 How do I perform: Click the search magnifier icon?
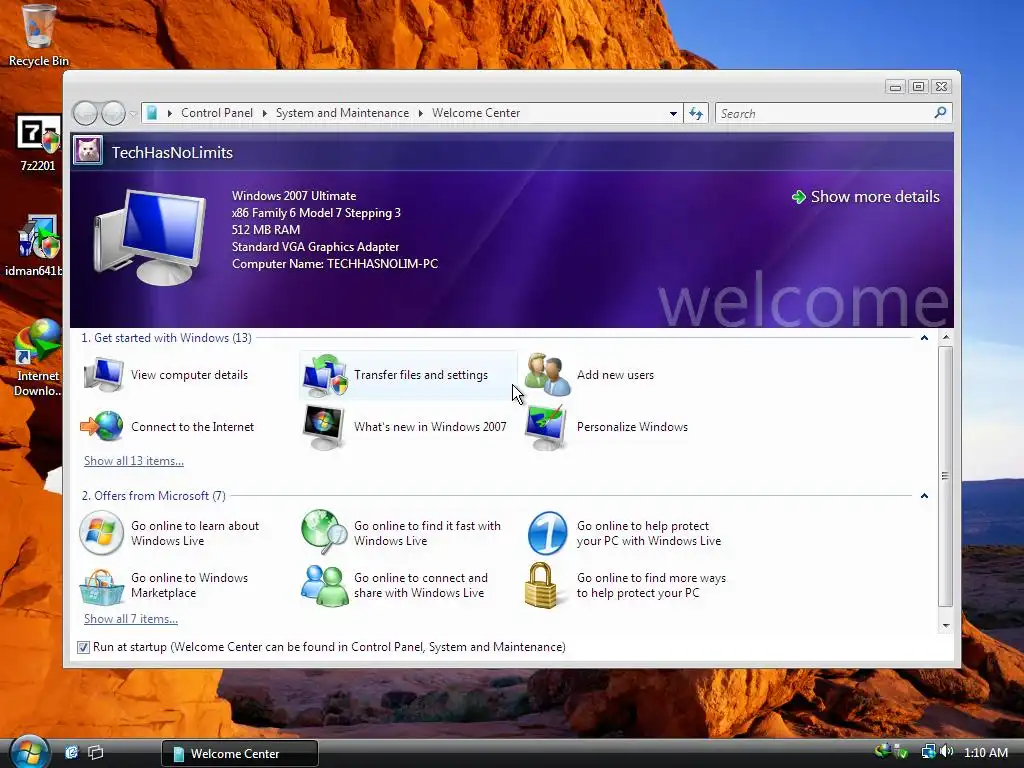click(940, 113)
